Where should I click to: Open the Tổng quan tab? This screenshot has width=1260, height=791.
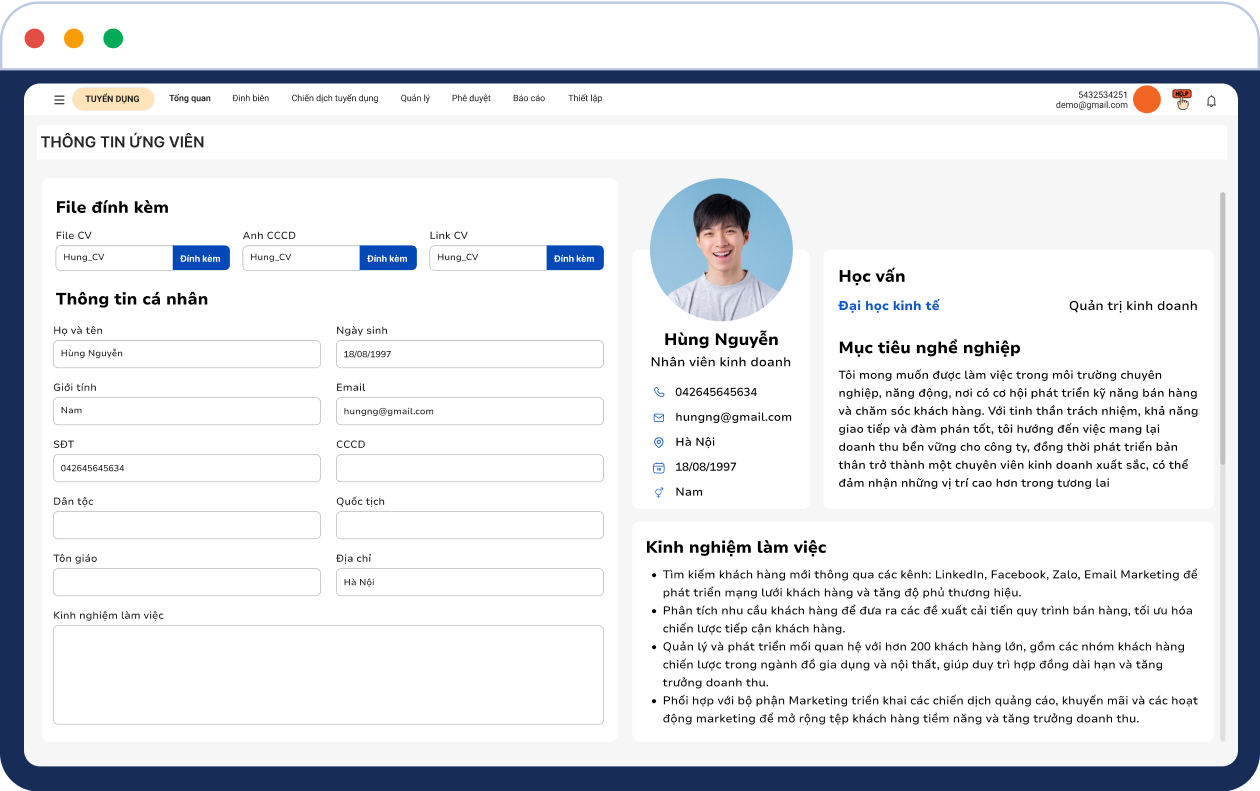[189, 99]
